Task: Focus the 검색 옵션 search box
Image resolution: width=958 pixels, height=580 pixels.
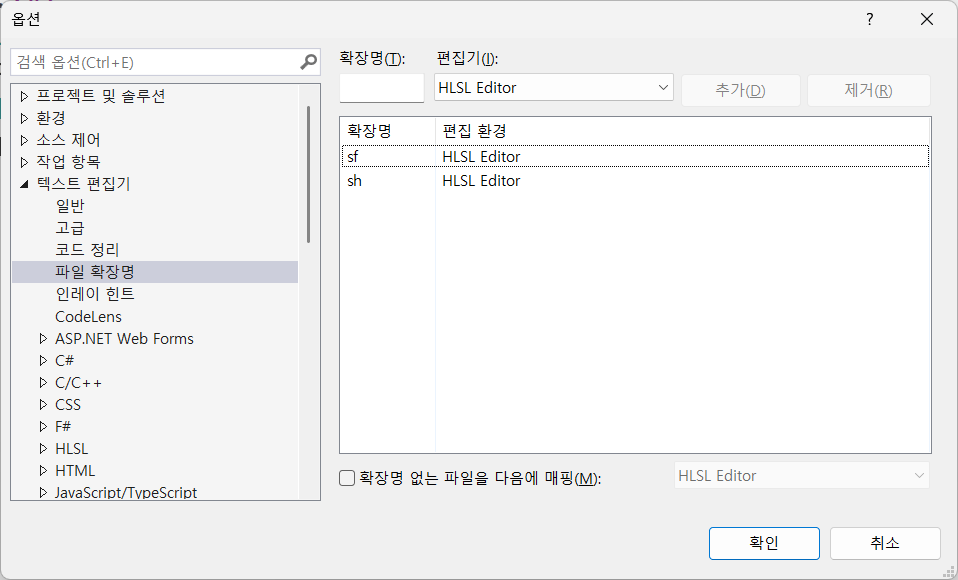Action: click(155, 62)
